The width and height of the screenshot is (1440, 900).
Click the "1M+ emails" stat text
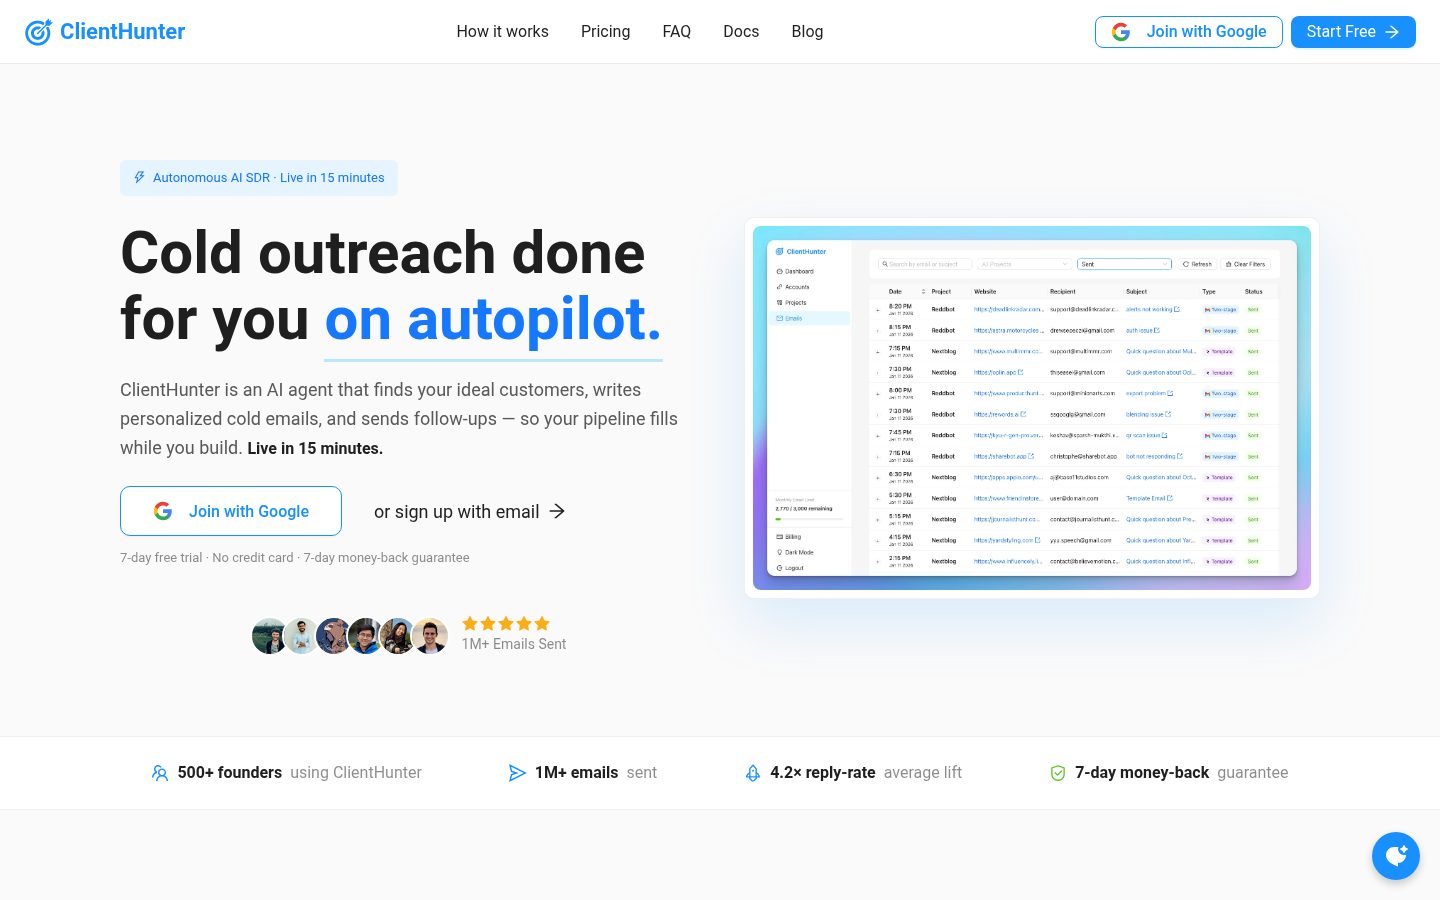[x=577, y=773]
